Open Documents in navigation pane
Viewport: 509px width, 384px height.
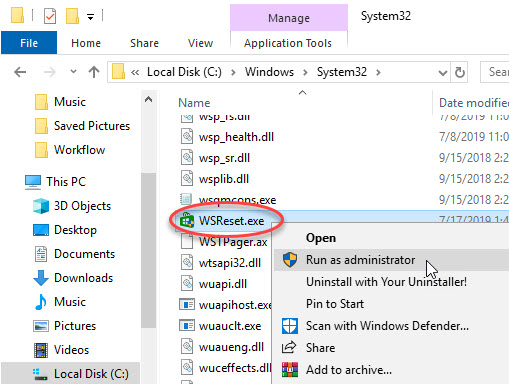pos(74,254)
